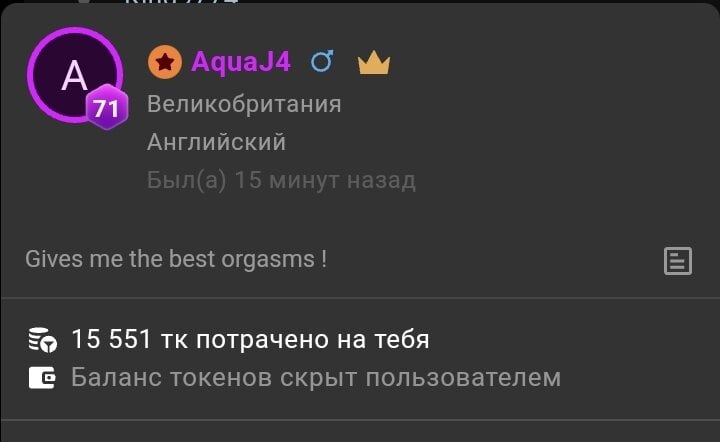This screenshot has height=442, width=720.
Task: Click 'Баланс токенов скрыт пользователем' text
Action: pyautogui.click(x=316, y=378)
